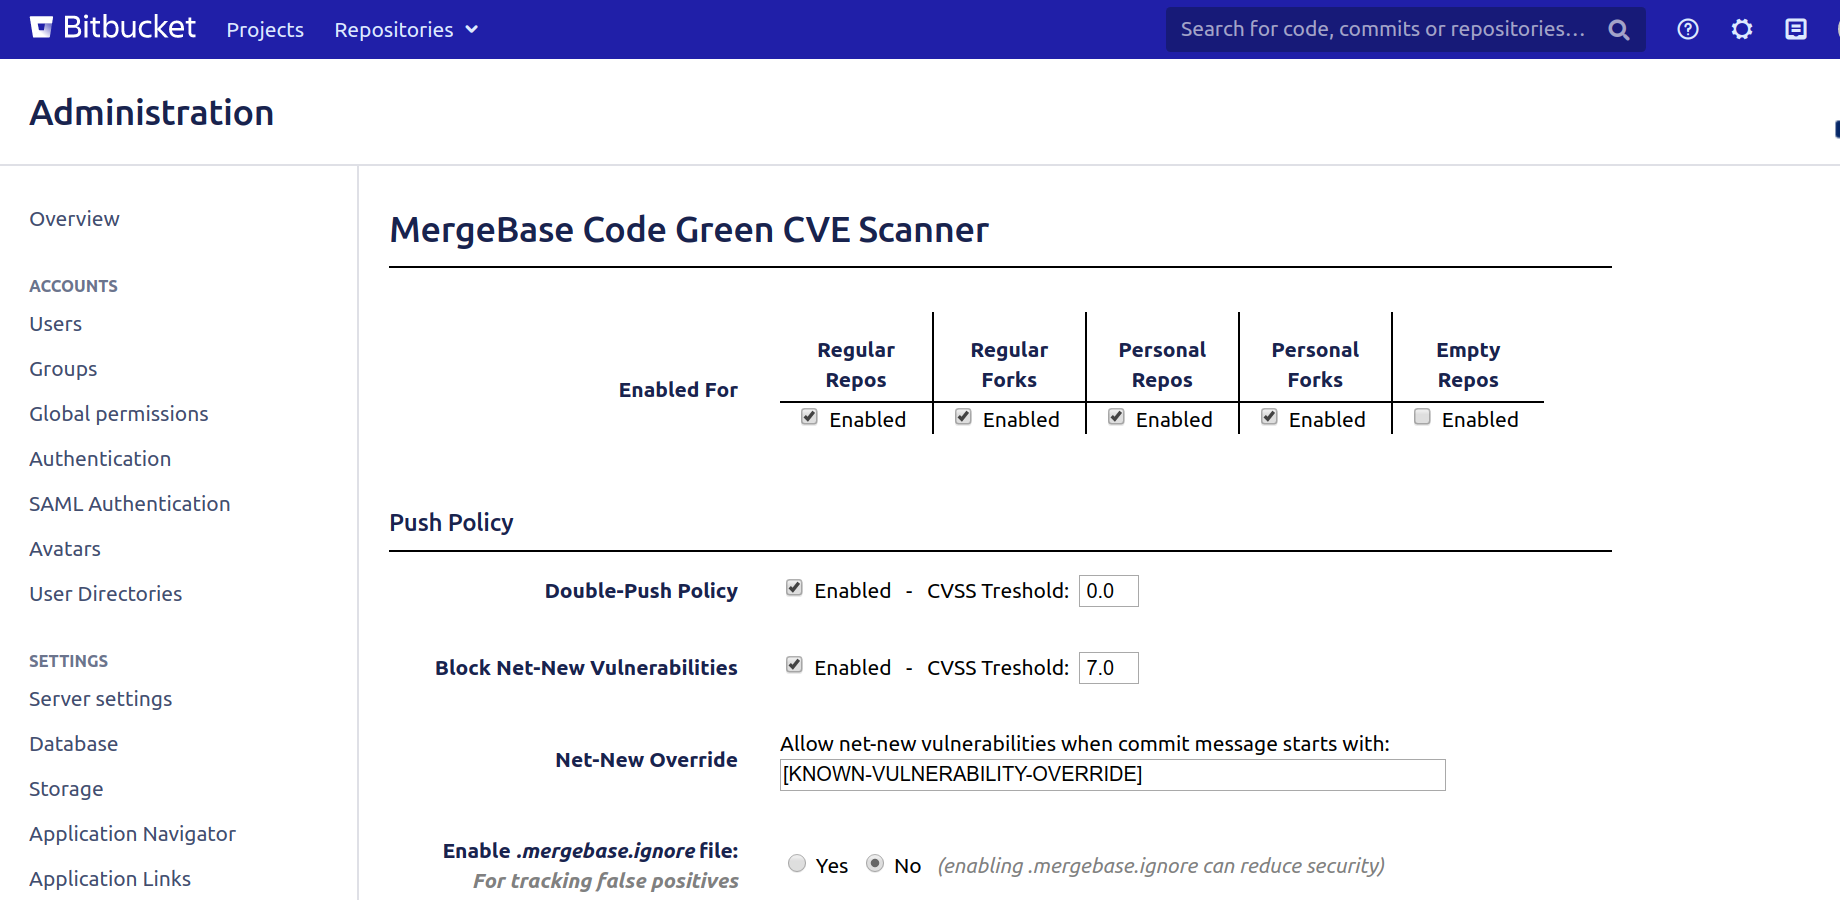Screen dimensions: 1840x900
Task: Edit Block Net-New CVSS threshold field
Action: (1108, 668)
